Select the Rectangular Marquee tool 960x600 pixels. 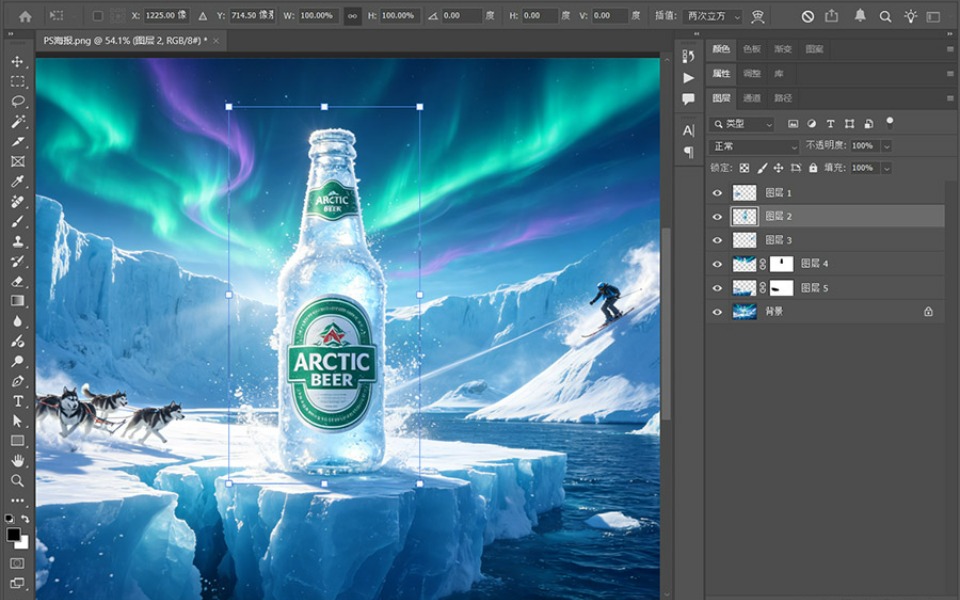pos(17,81)
